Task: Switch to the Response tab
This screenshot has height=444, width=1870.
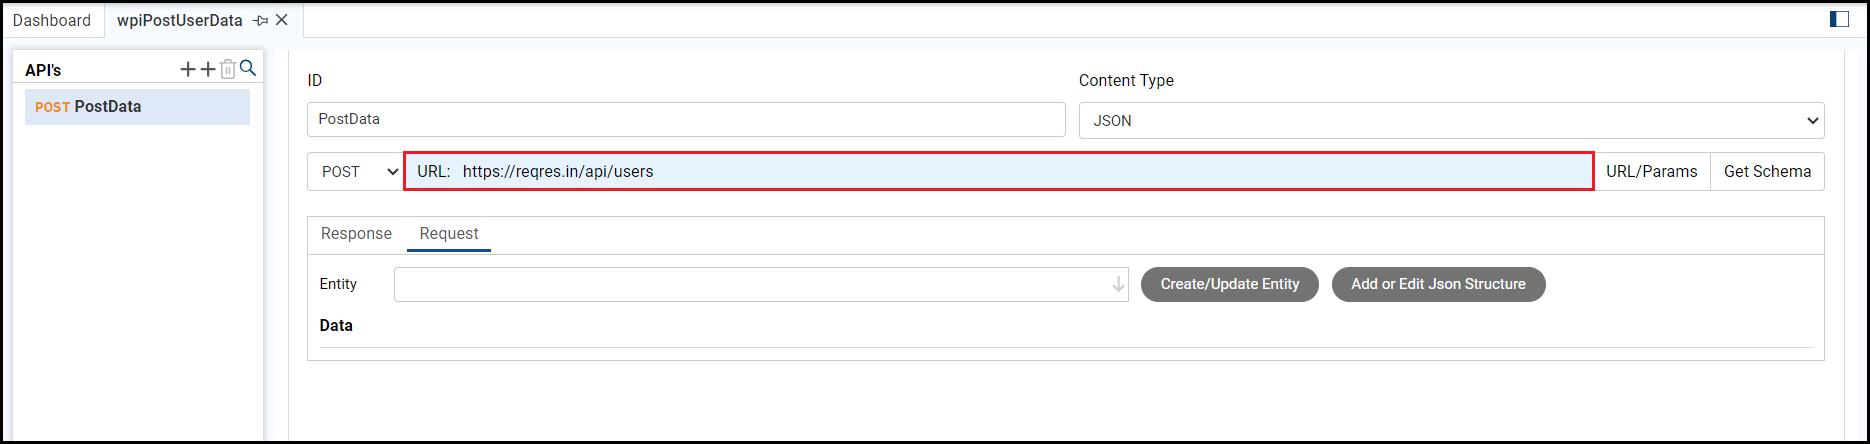Action: click(x=356, y=233)
